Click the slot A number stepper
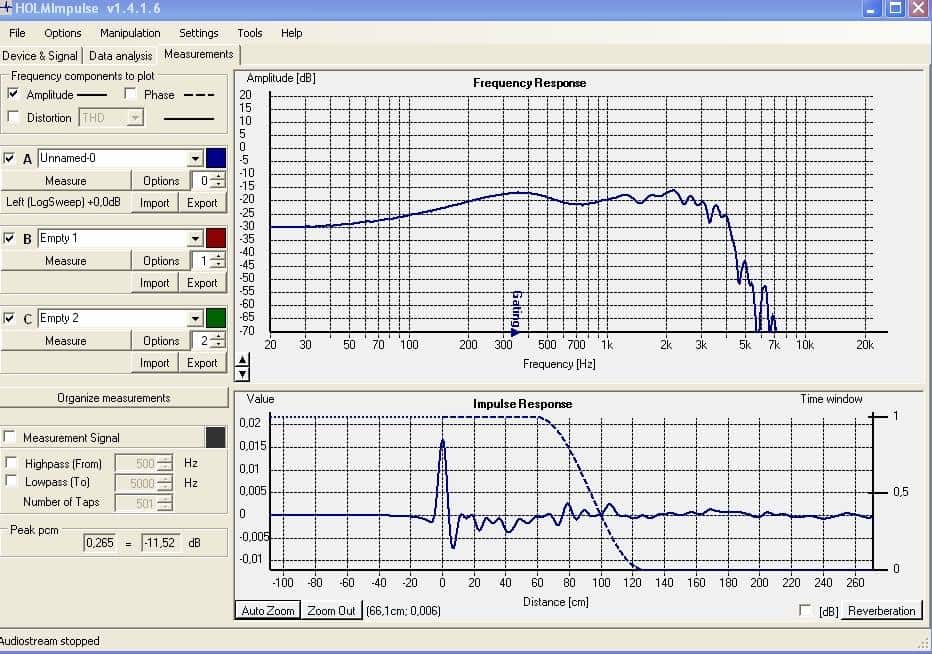Screen dimensions: 932x654 click(x=219, y=180)
